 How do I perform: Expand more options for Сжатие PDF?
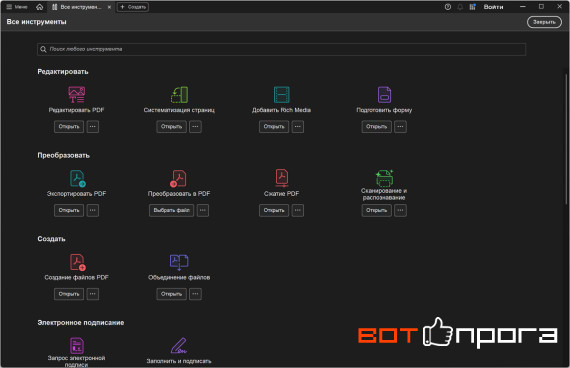[298, 210]
